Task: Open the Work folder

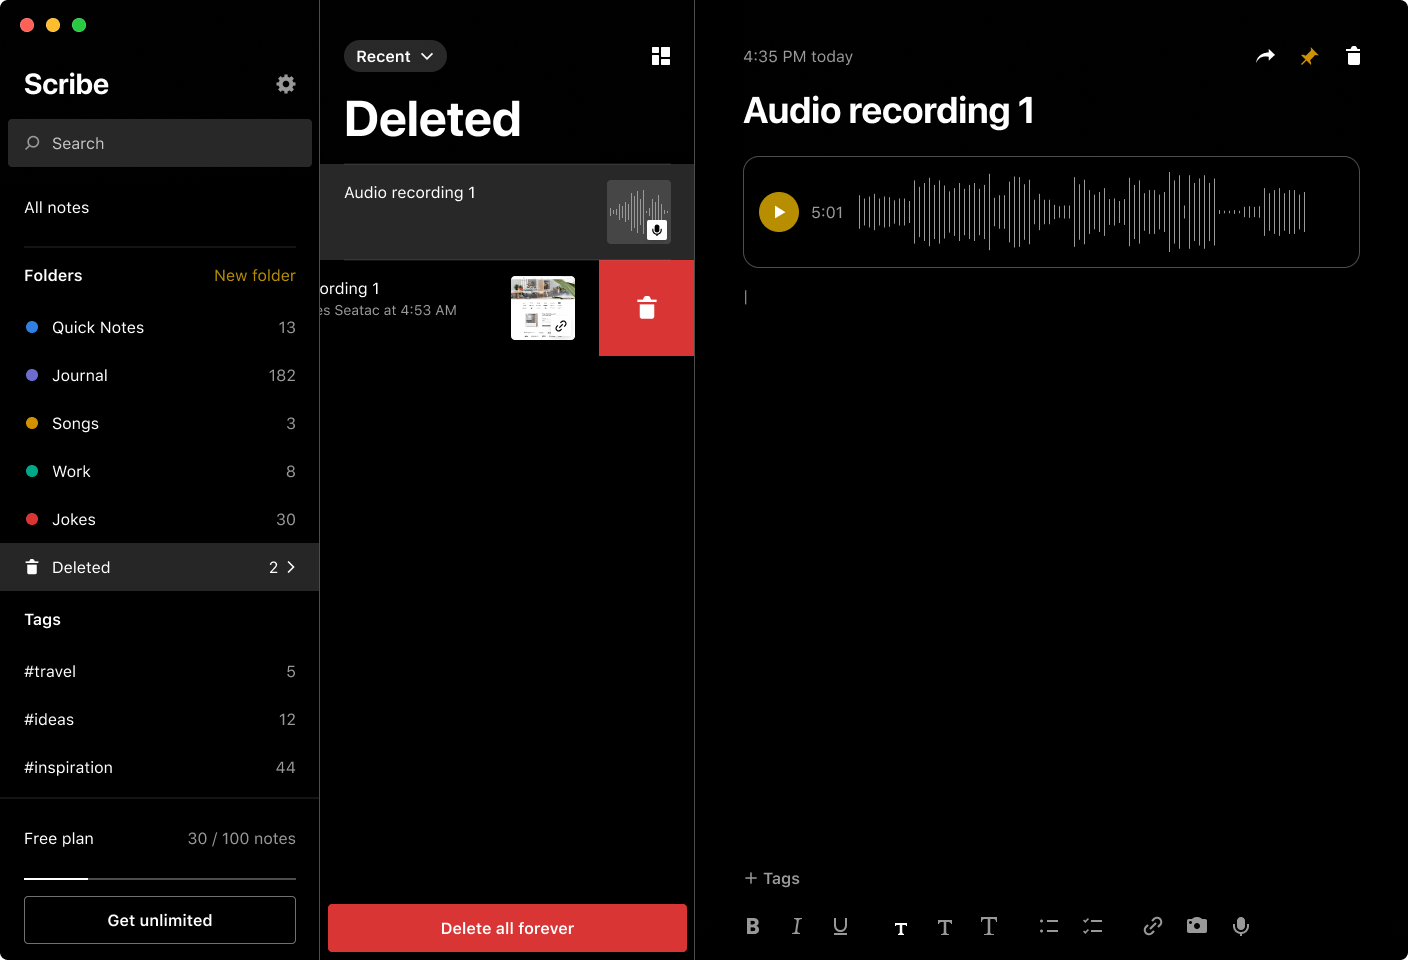Action: (x=160, y=471)
